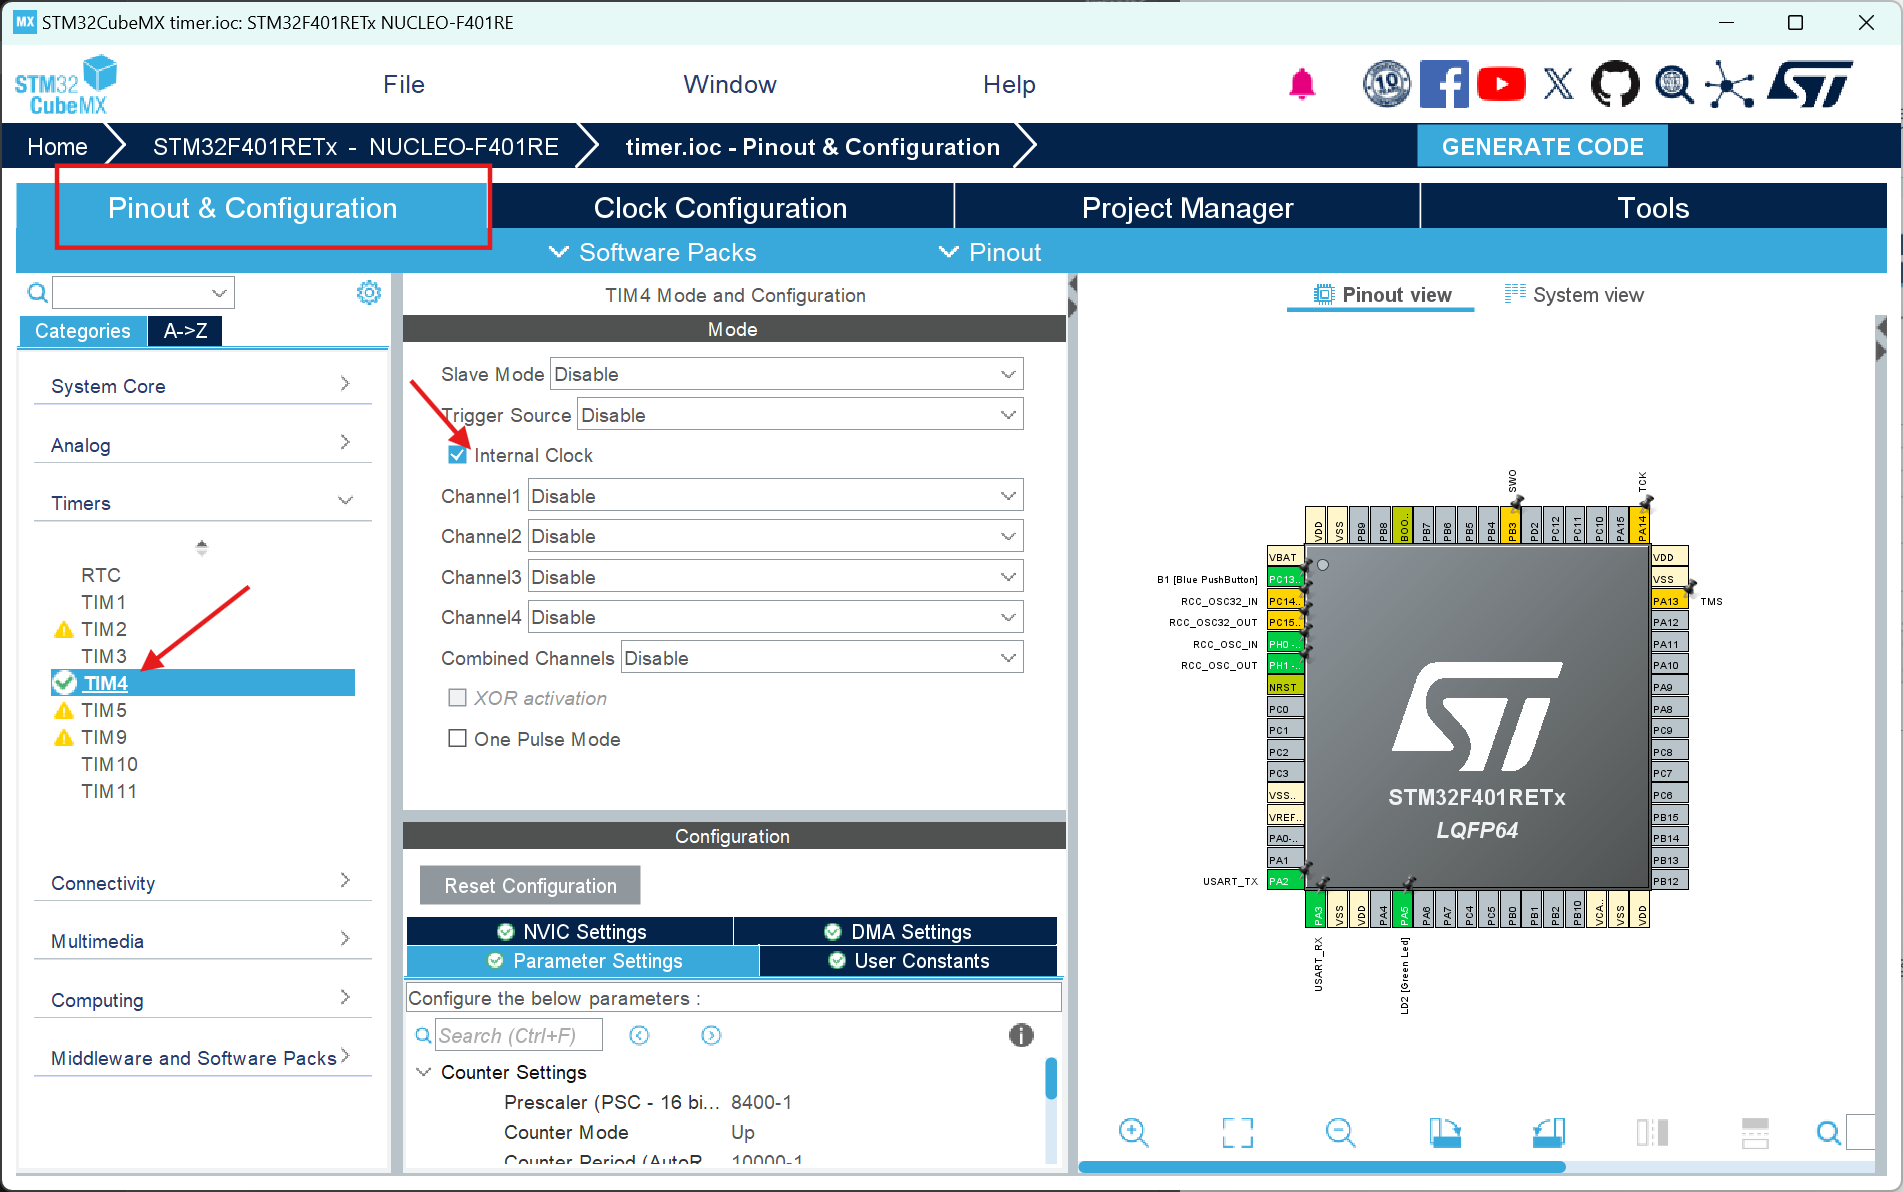Open the Software Packs dropdown menu
Screen dimensions: 1903x1192
(x=653, y=253)
